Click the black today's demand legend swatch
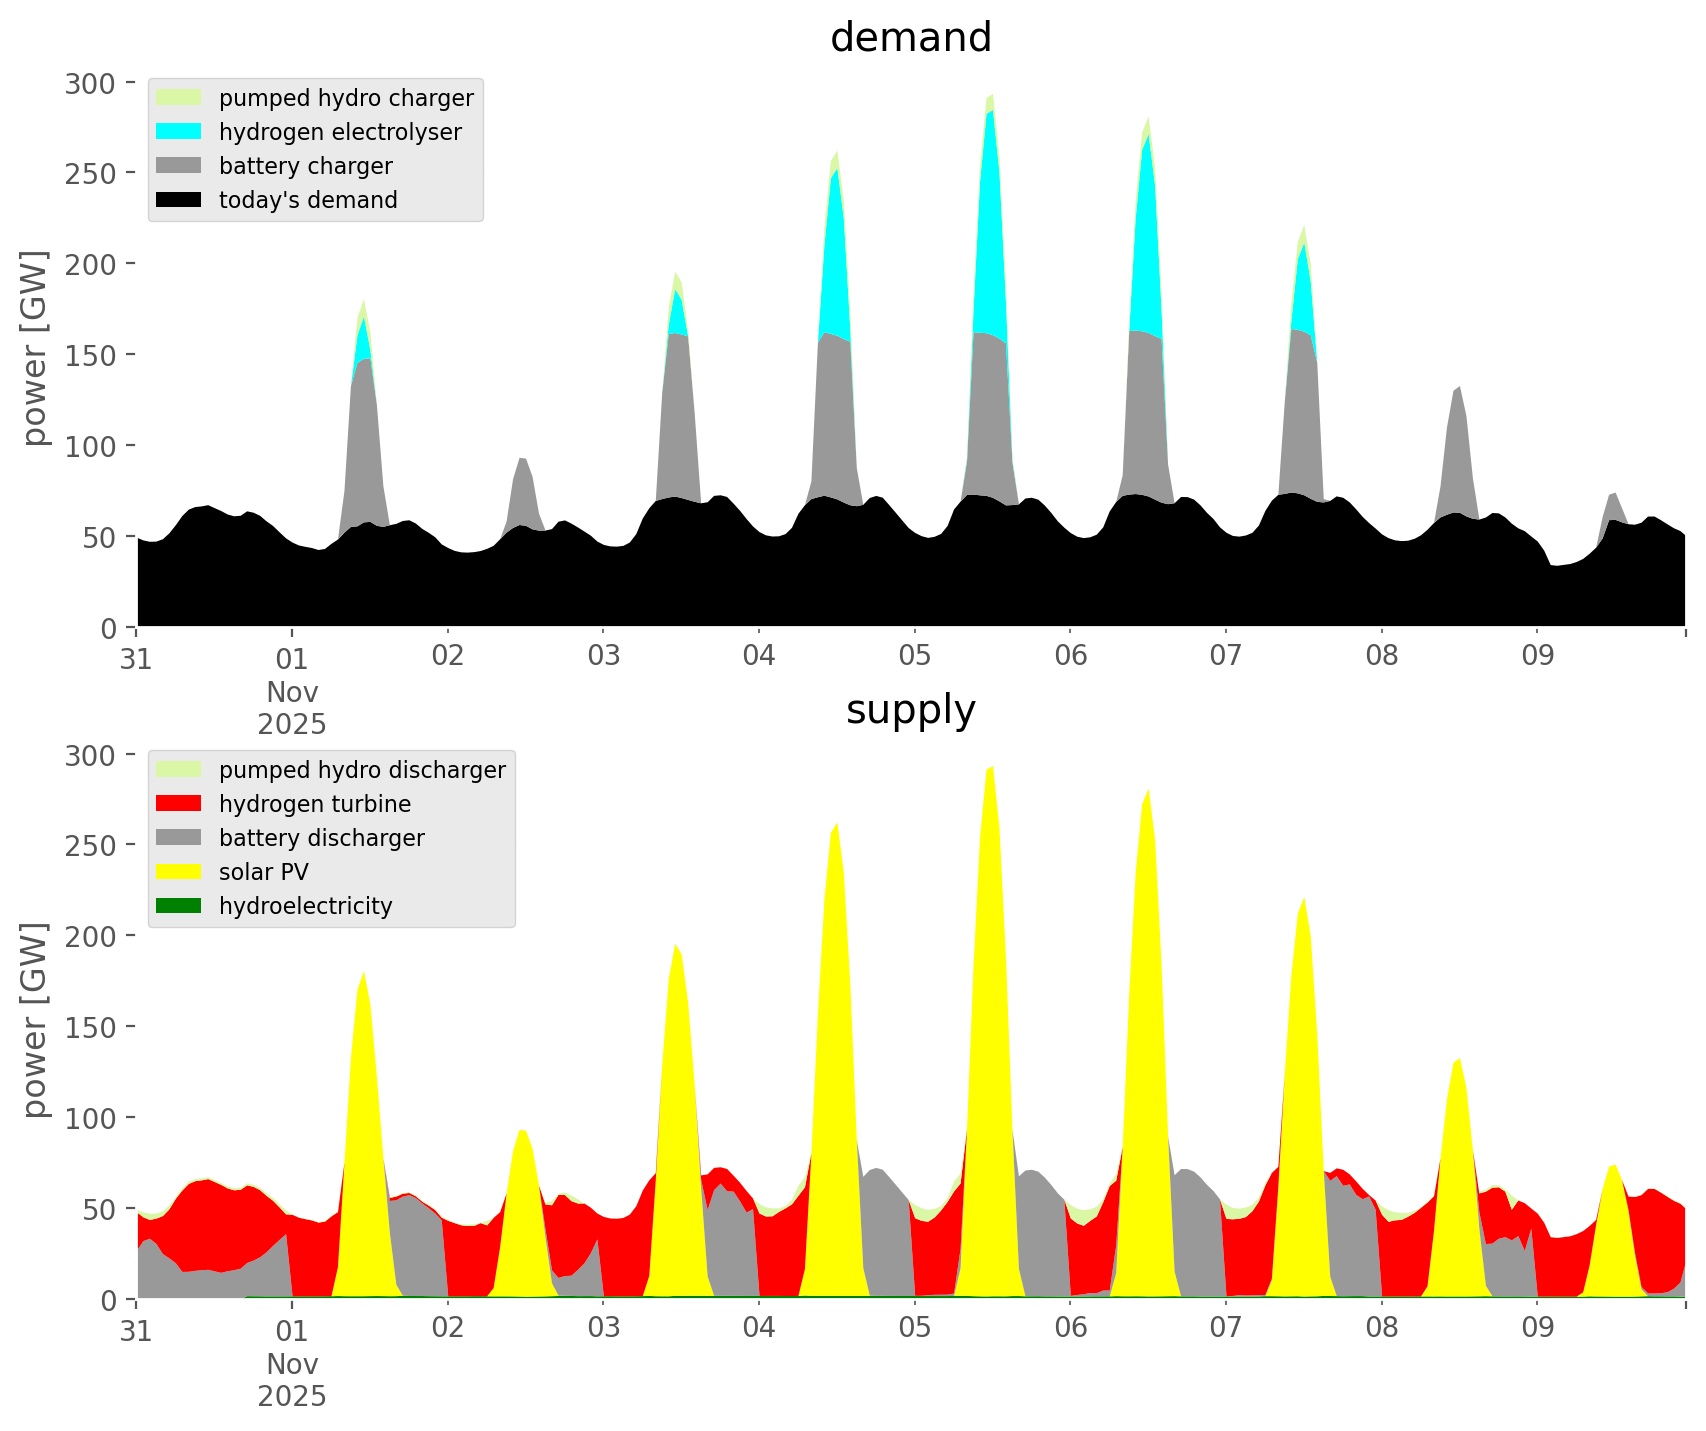 click(179, 200)
